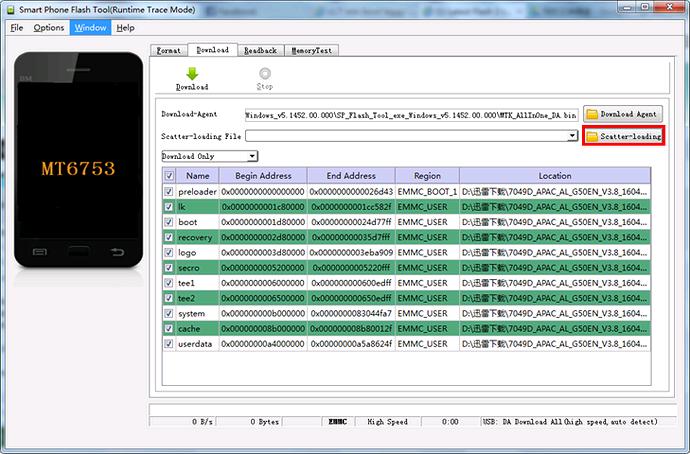Uncheck the system partition checkbox
The width and height of the screenshot is (690, 454).
coord(169,313)
